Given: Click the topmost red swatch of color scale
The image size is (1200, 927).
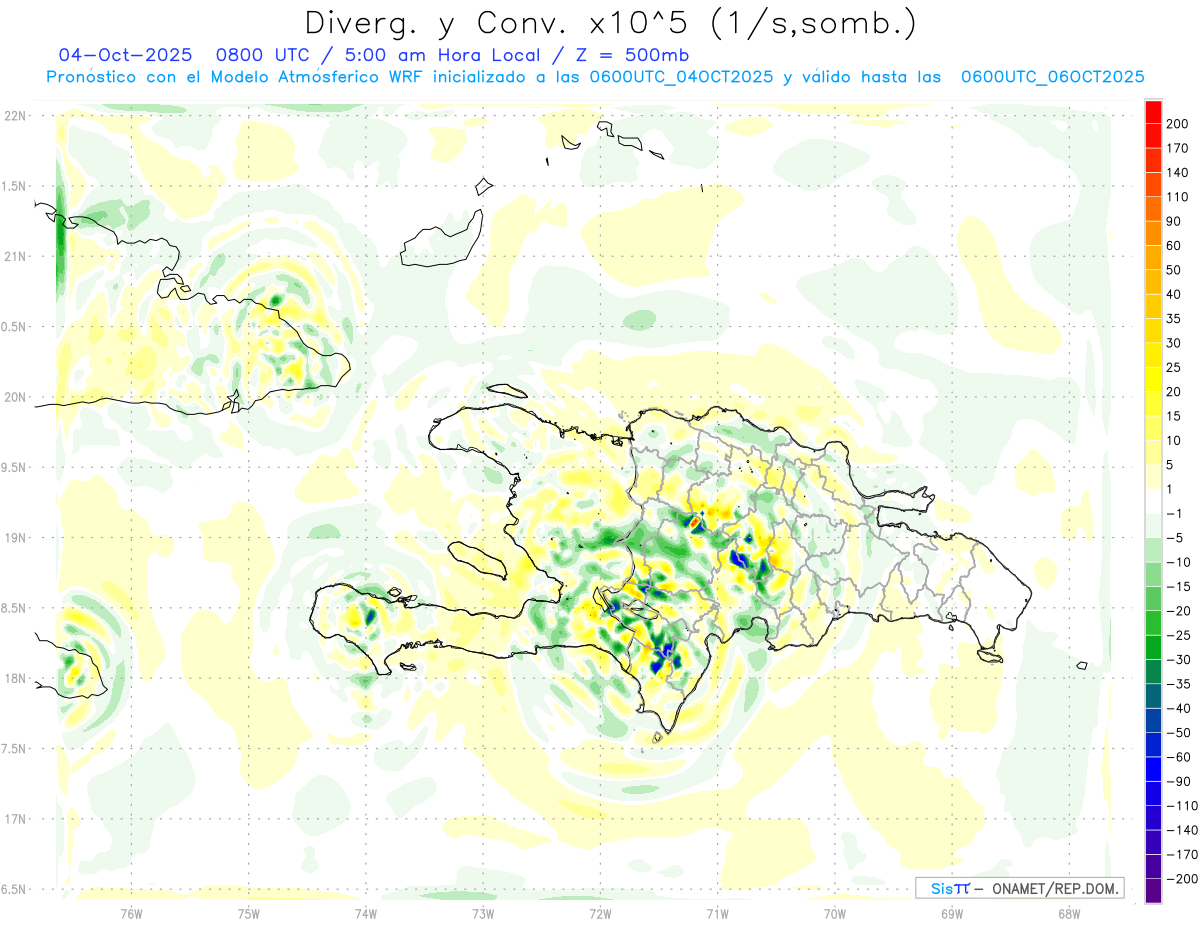Looking at the screenshot, I should (1153, 112).
